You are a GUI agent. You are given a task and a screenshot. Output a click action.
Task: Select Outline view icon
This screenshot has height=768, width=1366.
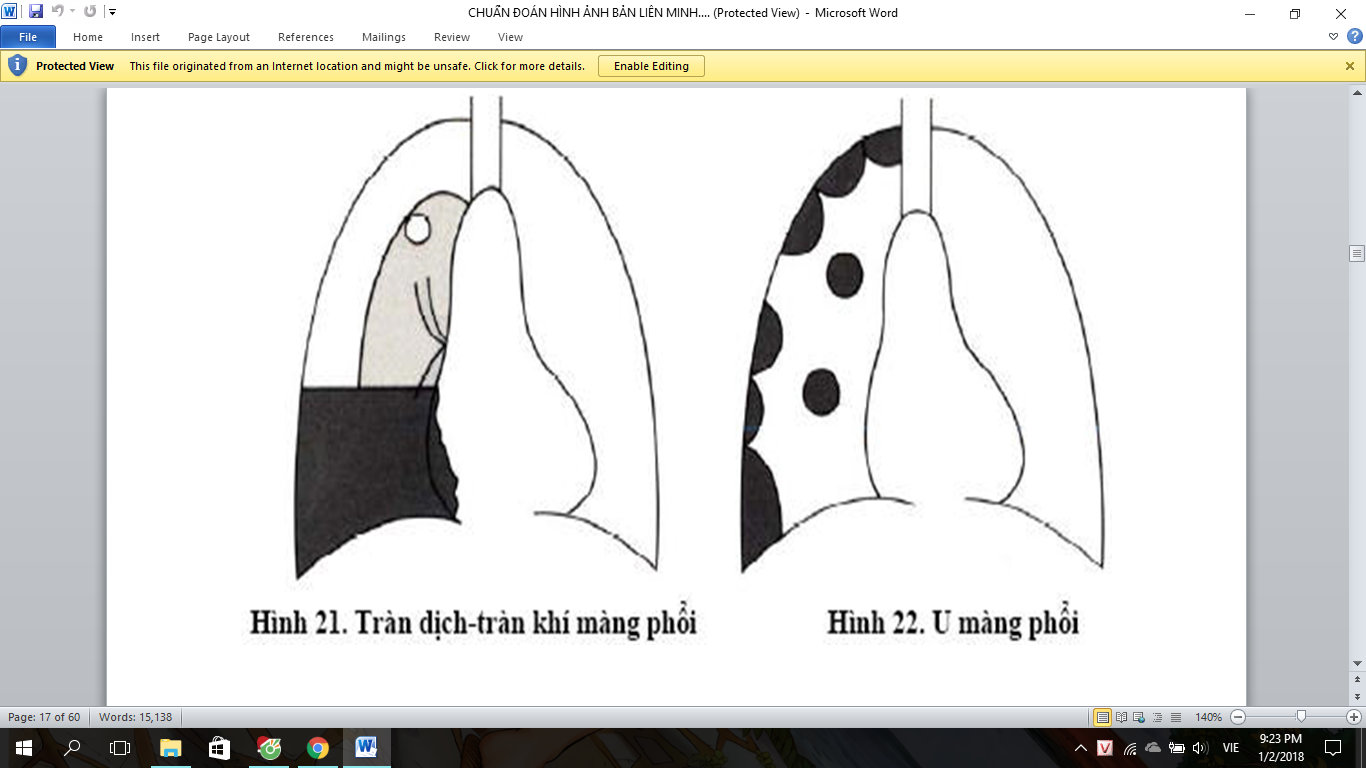1158,717
